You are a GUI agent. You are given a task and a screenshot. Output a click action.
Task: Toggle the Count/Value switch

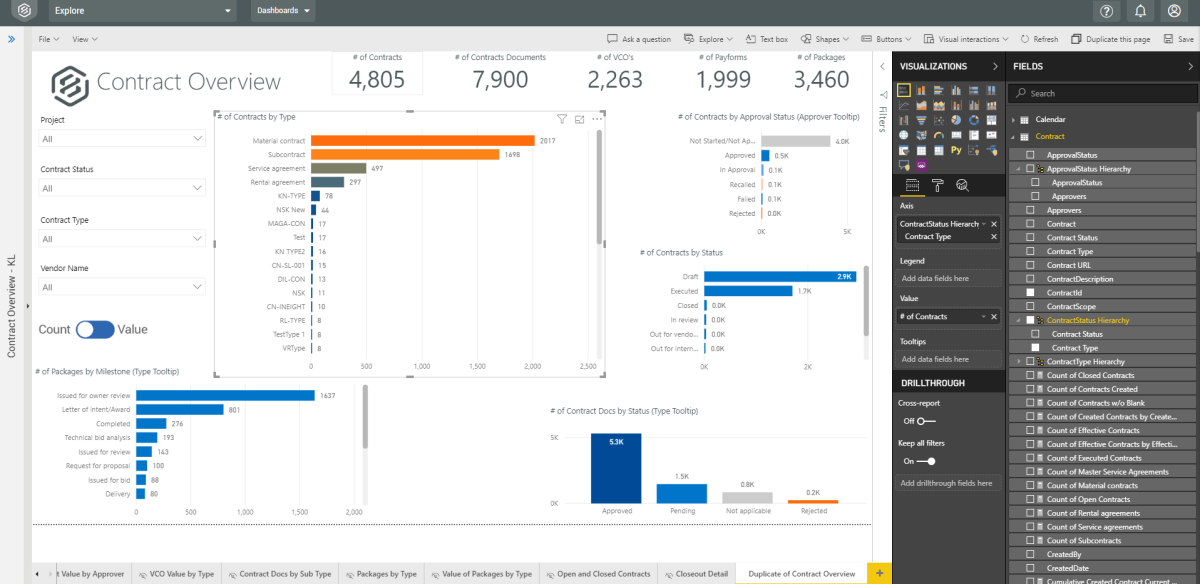tap(95, 329)
